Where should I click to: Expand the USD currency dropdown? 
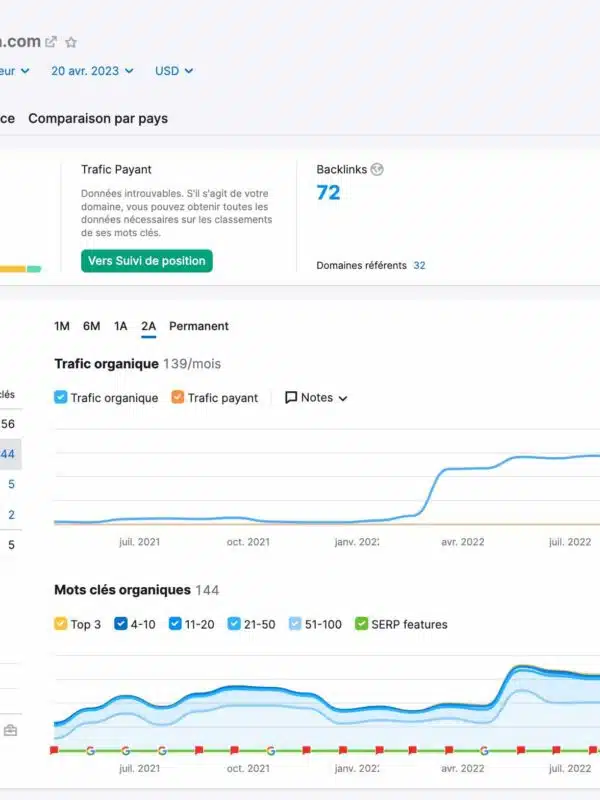174,71
